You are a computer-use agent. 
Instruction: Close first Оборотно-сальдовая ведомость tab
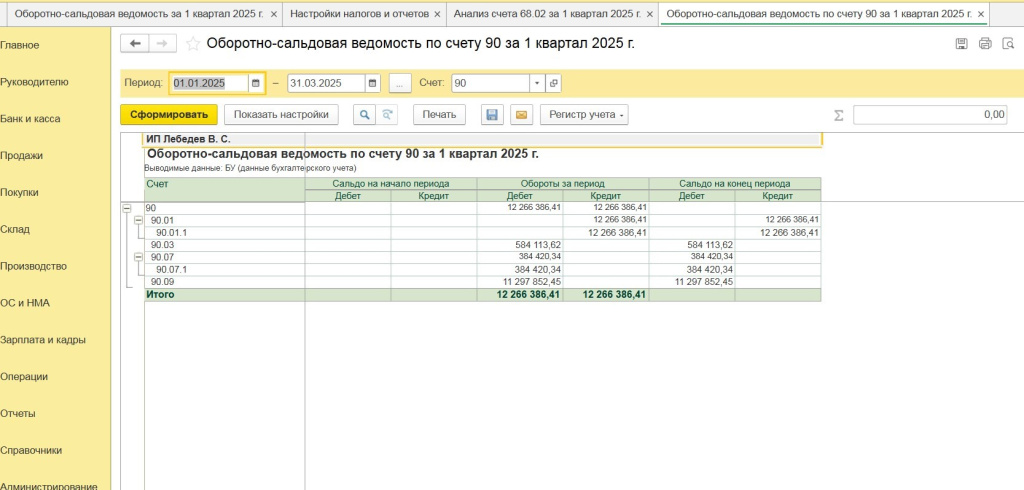(273, 14)
